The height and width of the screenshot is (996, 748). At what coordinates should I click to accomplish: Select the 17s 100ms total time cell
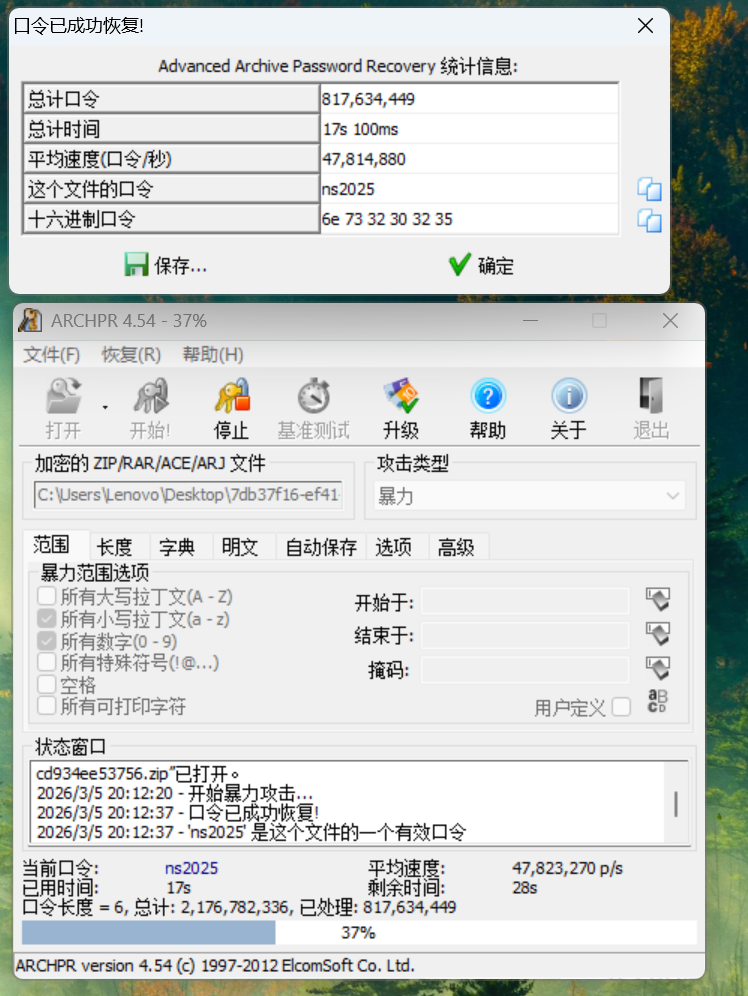click(x=469, y=129)
